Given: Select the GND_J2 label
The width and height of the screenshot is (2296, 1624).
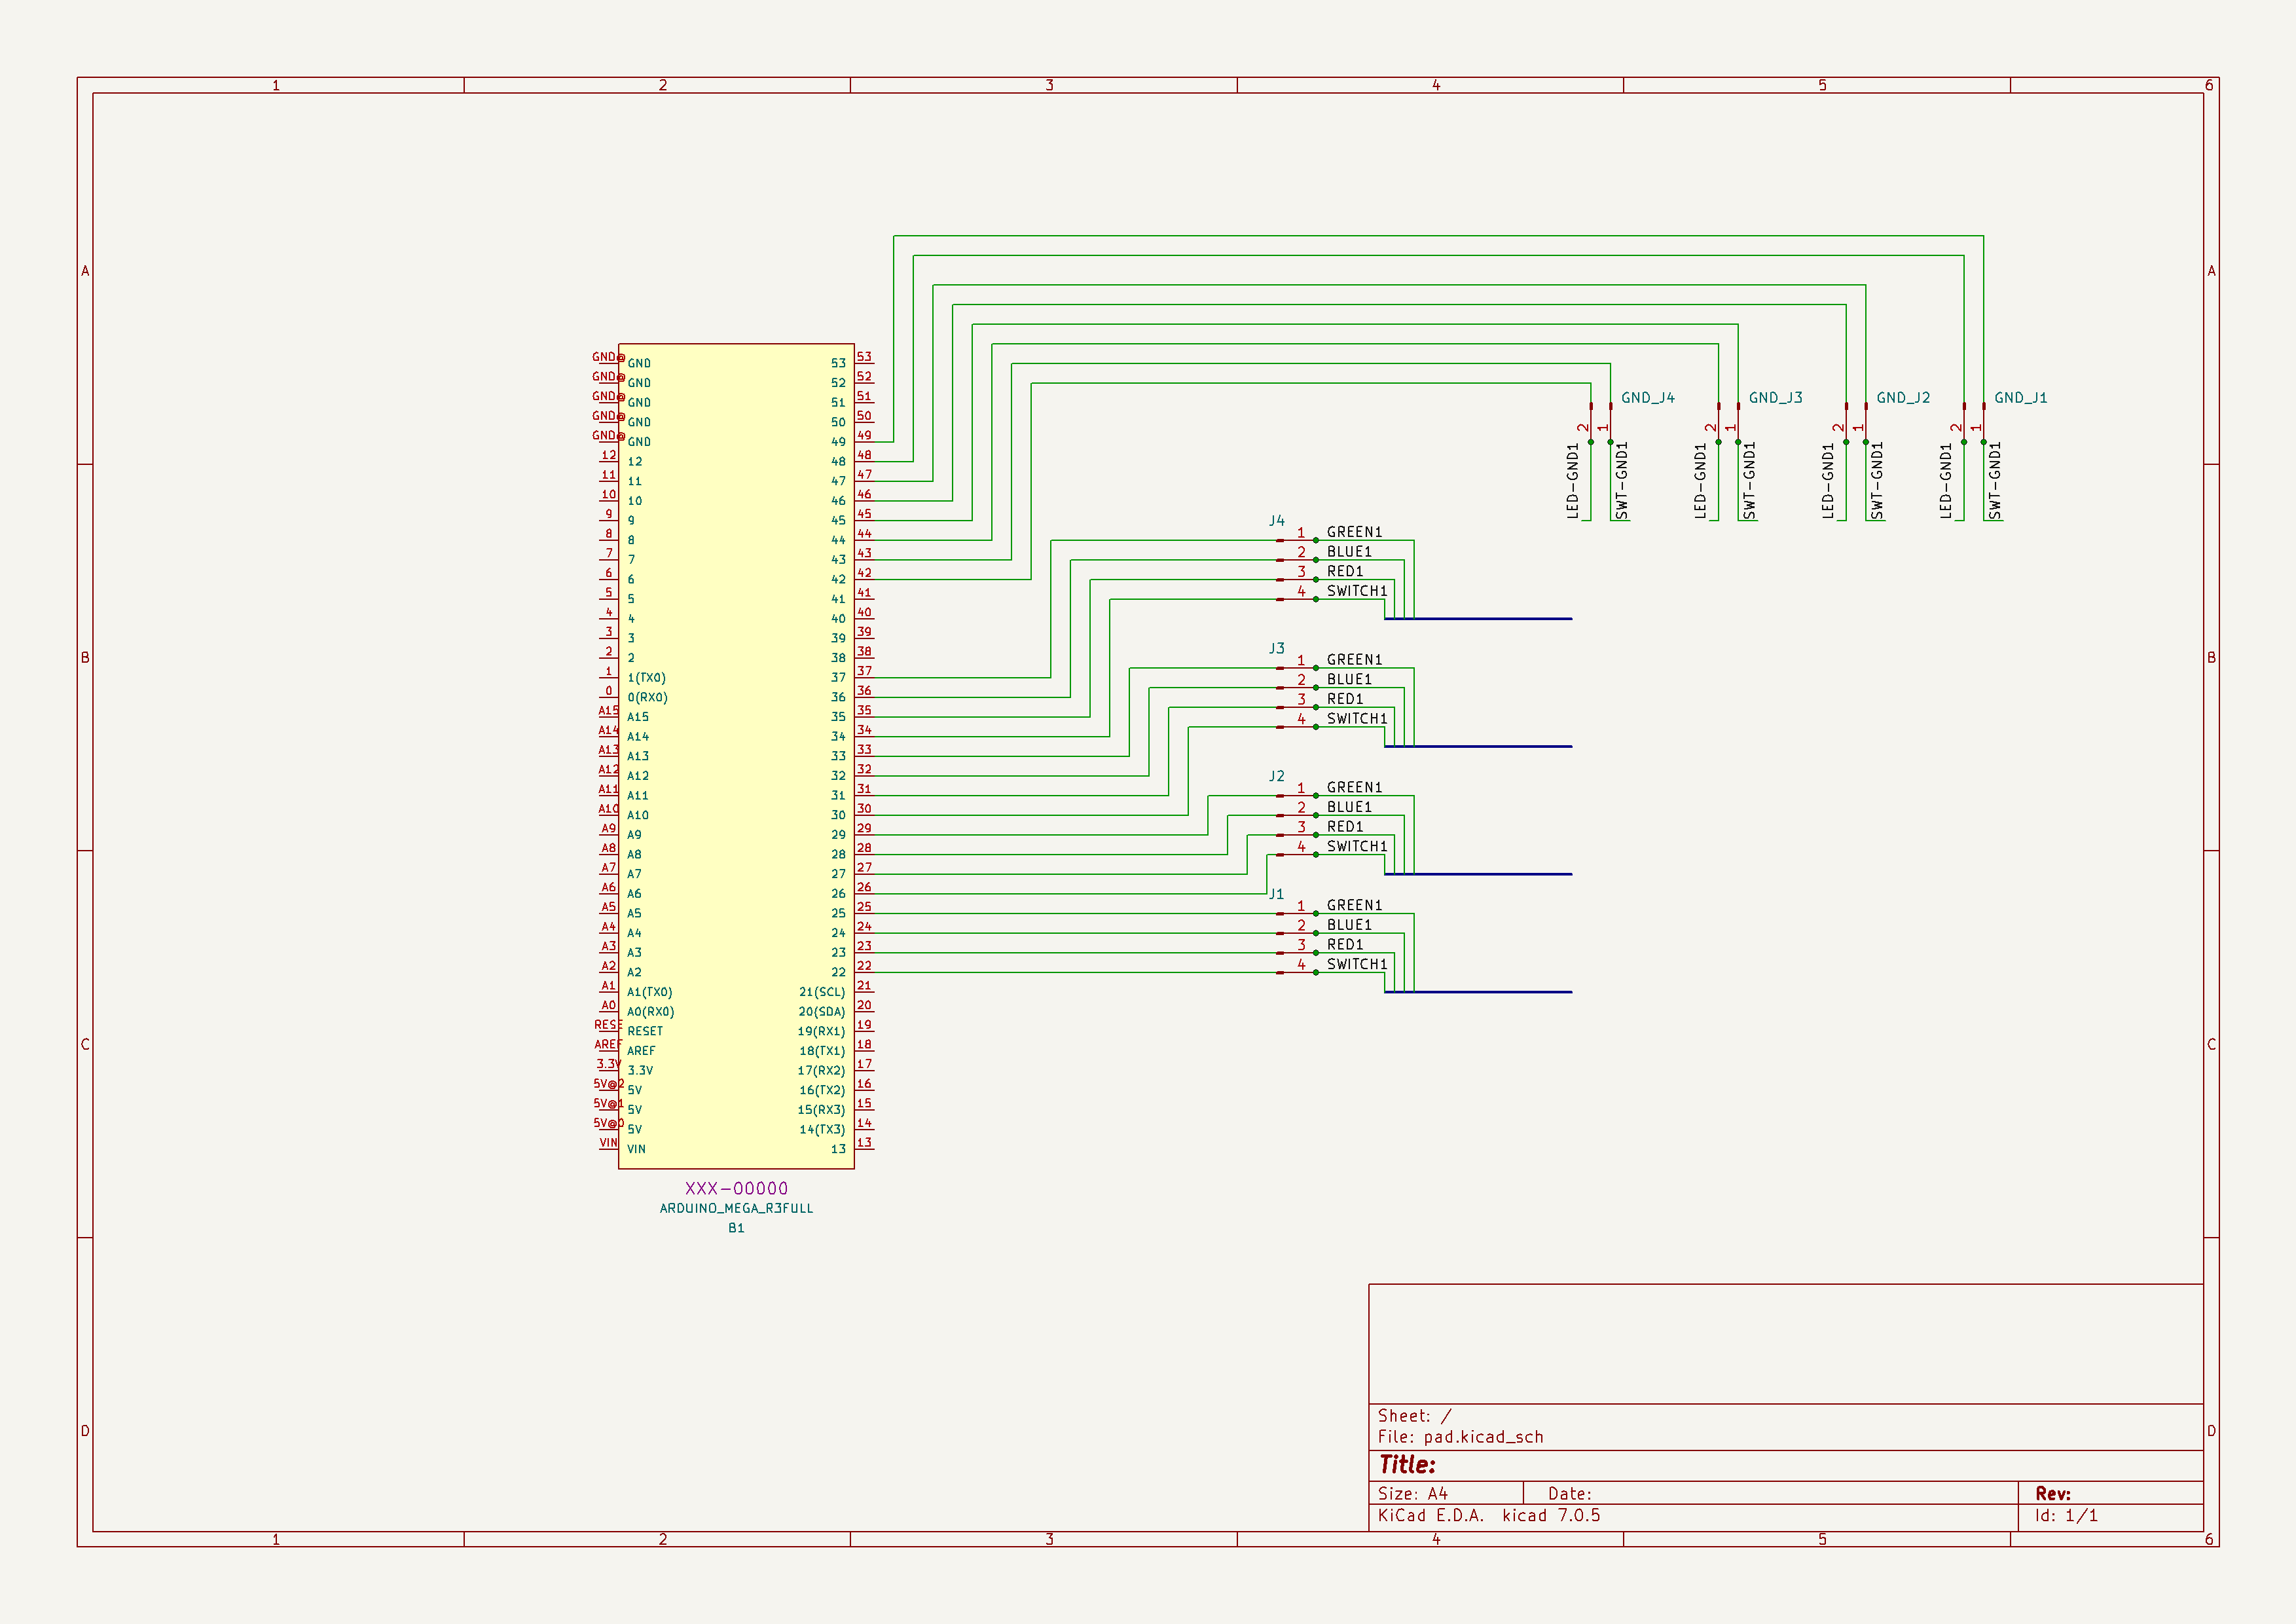Looking at the screenshot, I should coord(1903,398).
